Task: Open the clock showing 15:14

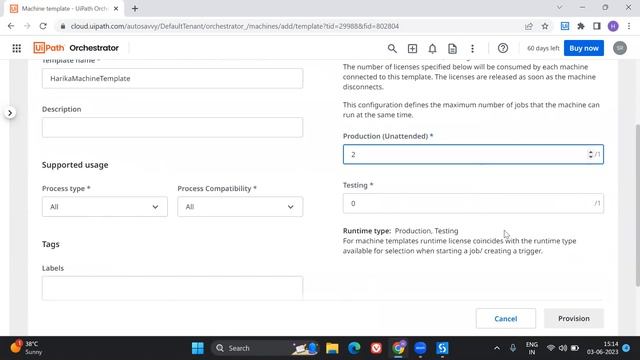Action: (x=602, y=348)
